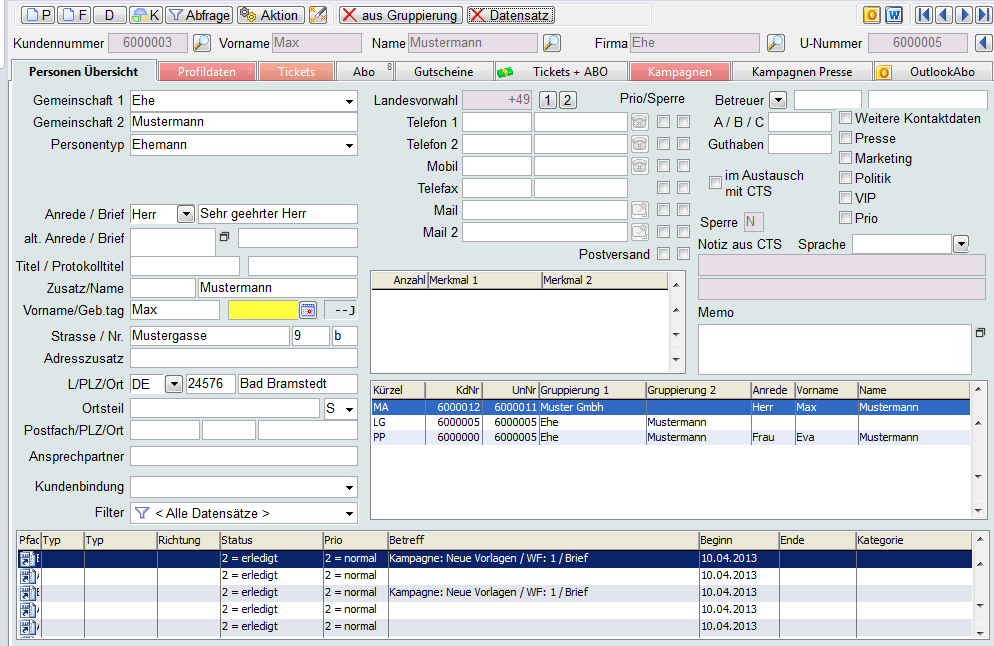Viewport: 994px width, 646px height.
Task: Tick the Prio checkbox below VIP
Action: [845, 218]
